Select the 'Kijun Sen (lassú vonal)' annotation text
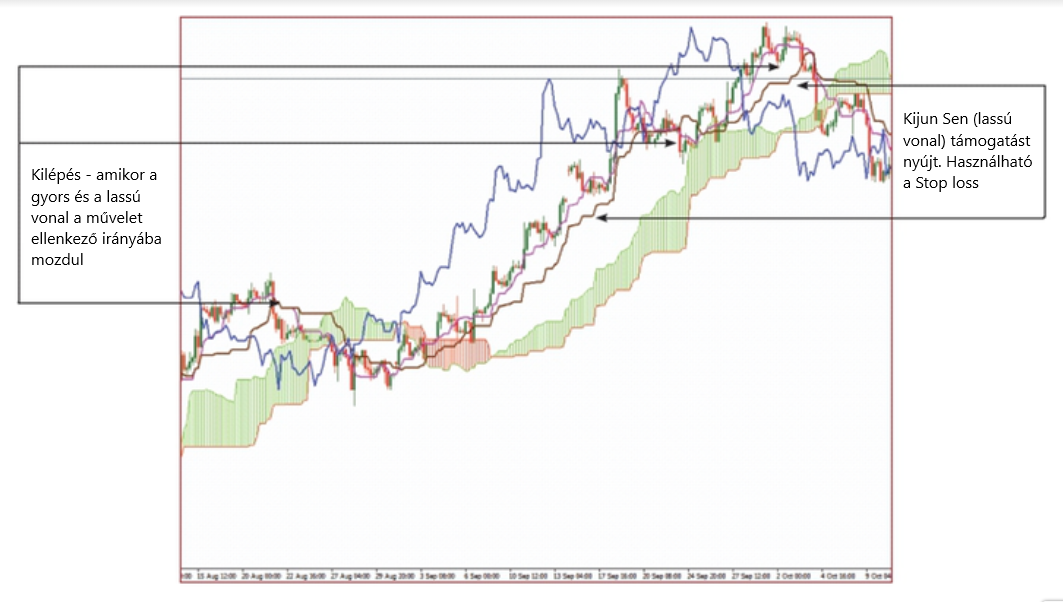 pos(967,150)
